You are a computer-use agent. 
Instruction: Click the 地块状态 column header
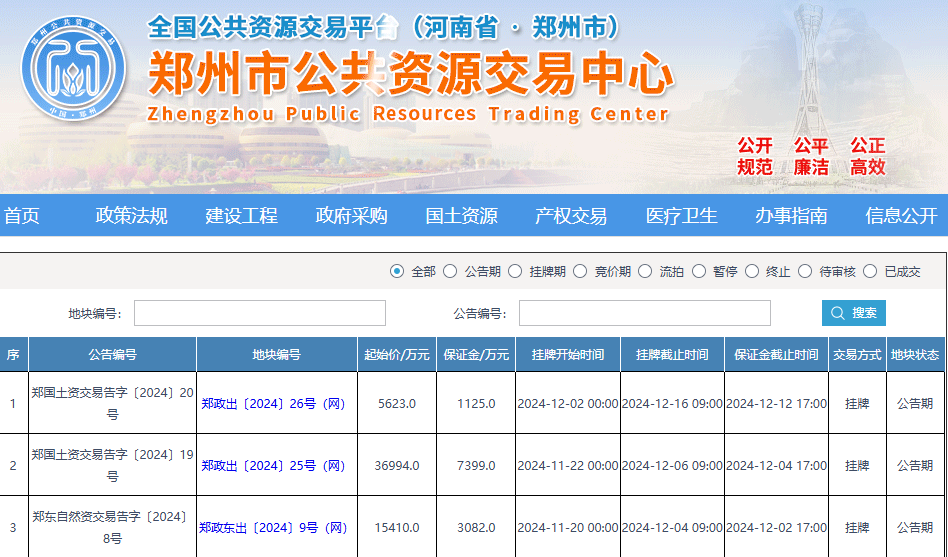pyautogui.click(x=914, y=355)
